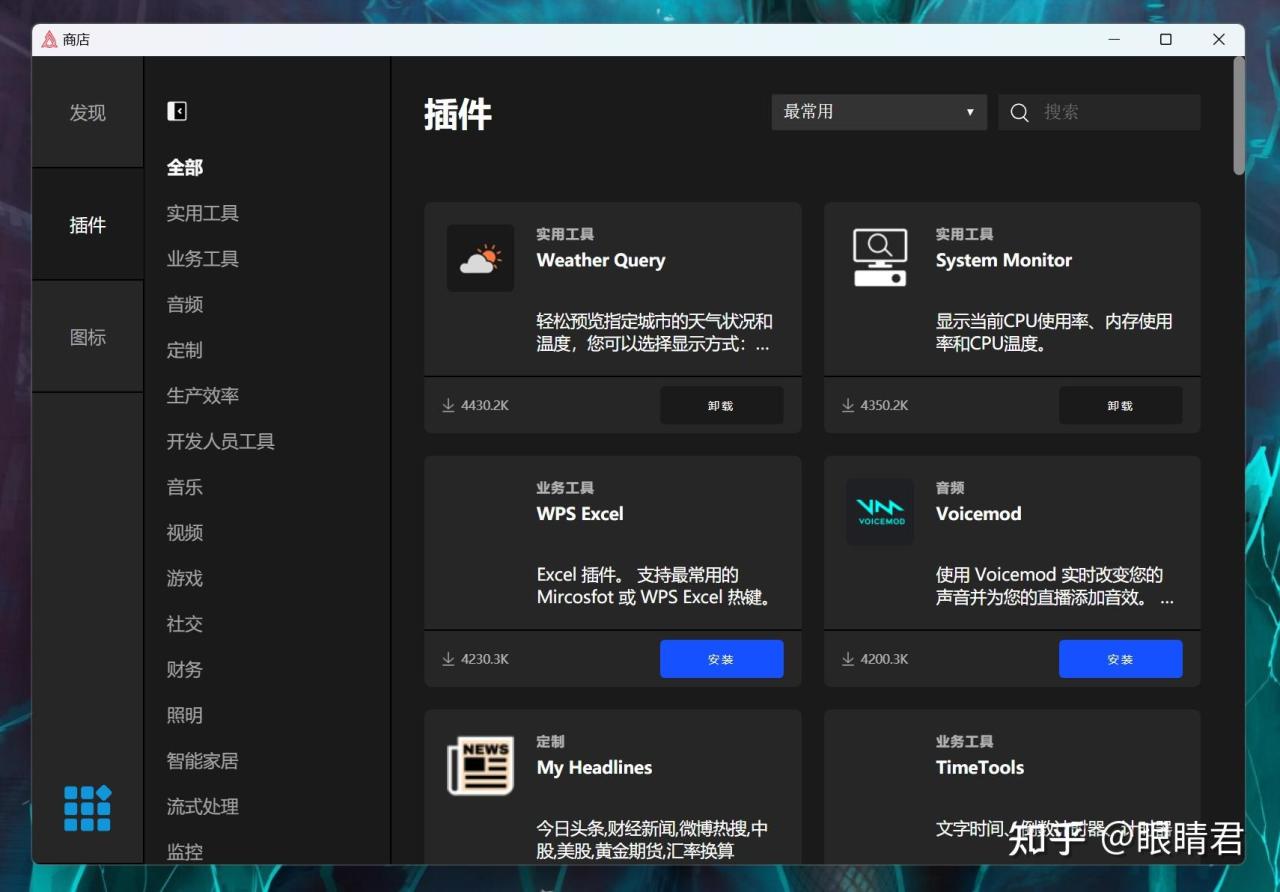The image size is (1280, 892).
Task: Select the 定制 category in sidebar
Action: [x=185, y=350]
